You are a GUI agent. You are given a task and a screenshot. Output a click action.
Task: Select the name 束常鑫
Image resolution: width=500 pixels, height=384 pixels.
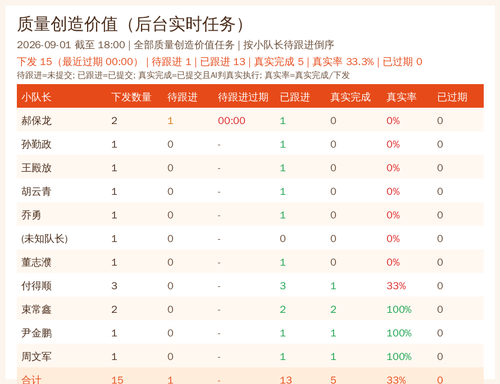(x=36, y=310)
